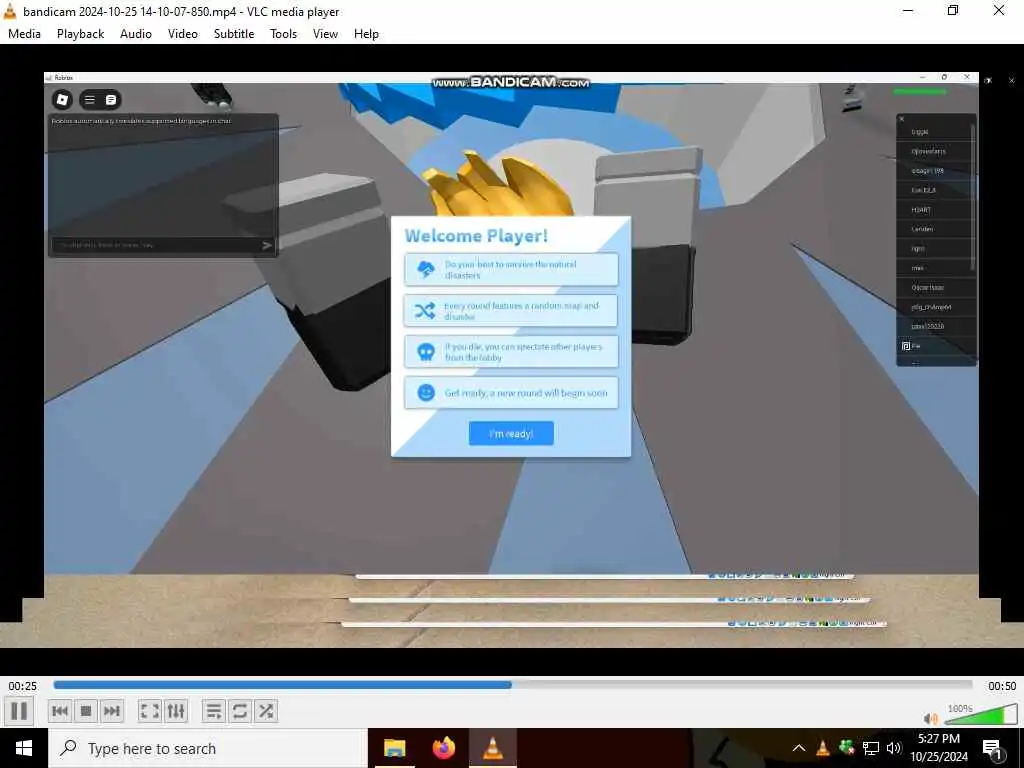Seek in the video timeline bar
The image size is (1024, 768).
[x=513, y=685]
